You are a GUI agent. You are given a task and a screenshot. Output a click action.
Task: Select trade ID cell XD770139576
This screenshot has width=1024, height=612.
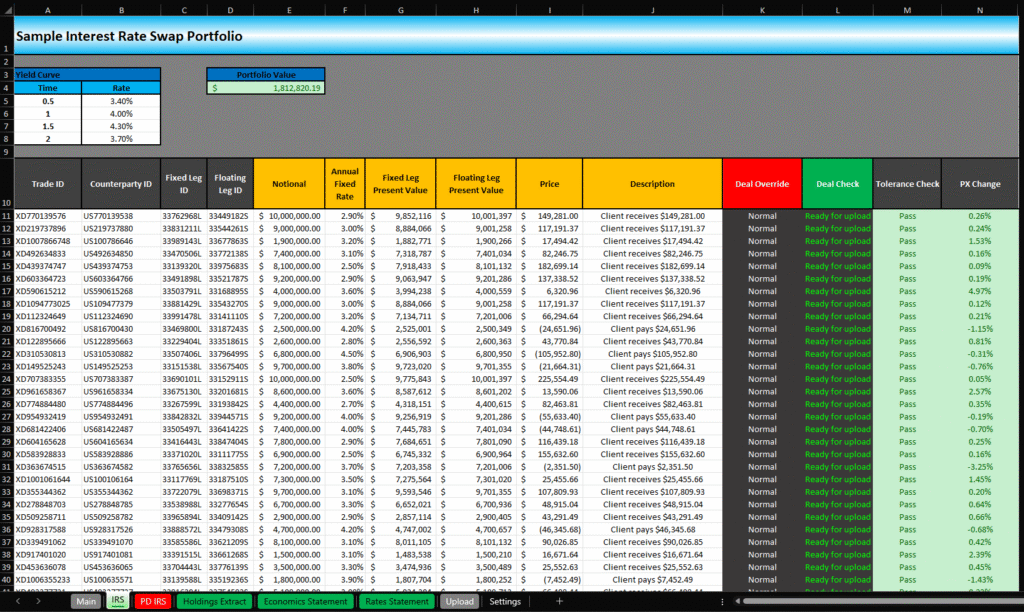(x=48, y=216)
